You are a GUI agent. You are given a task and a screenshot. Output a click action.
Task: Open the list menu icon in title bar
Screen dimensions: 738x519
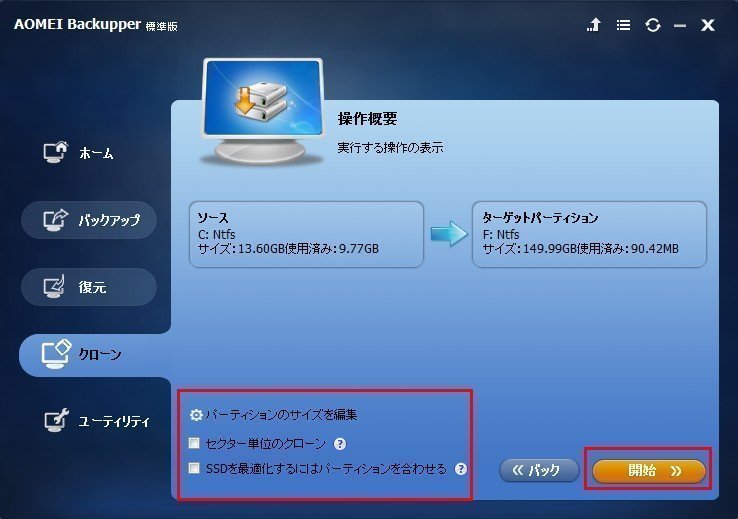tap(624, 25)
